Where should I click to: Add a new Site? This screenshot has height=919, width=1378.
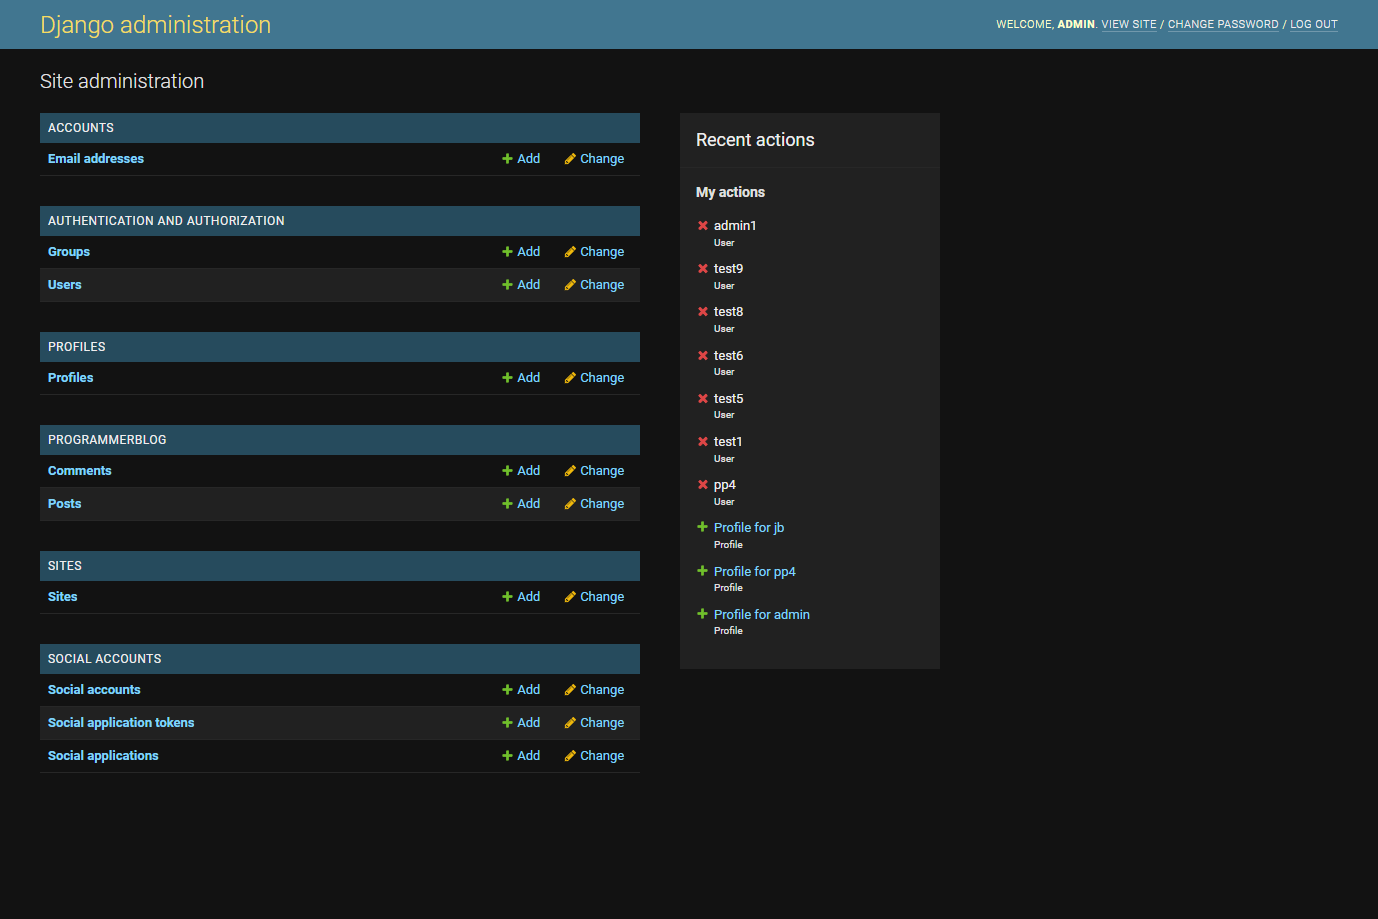521,597
